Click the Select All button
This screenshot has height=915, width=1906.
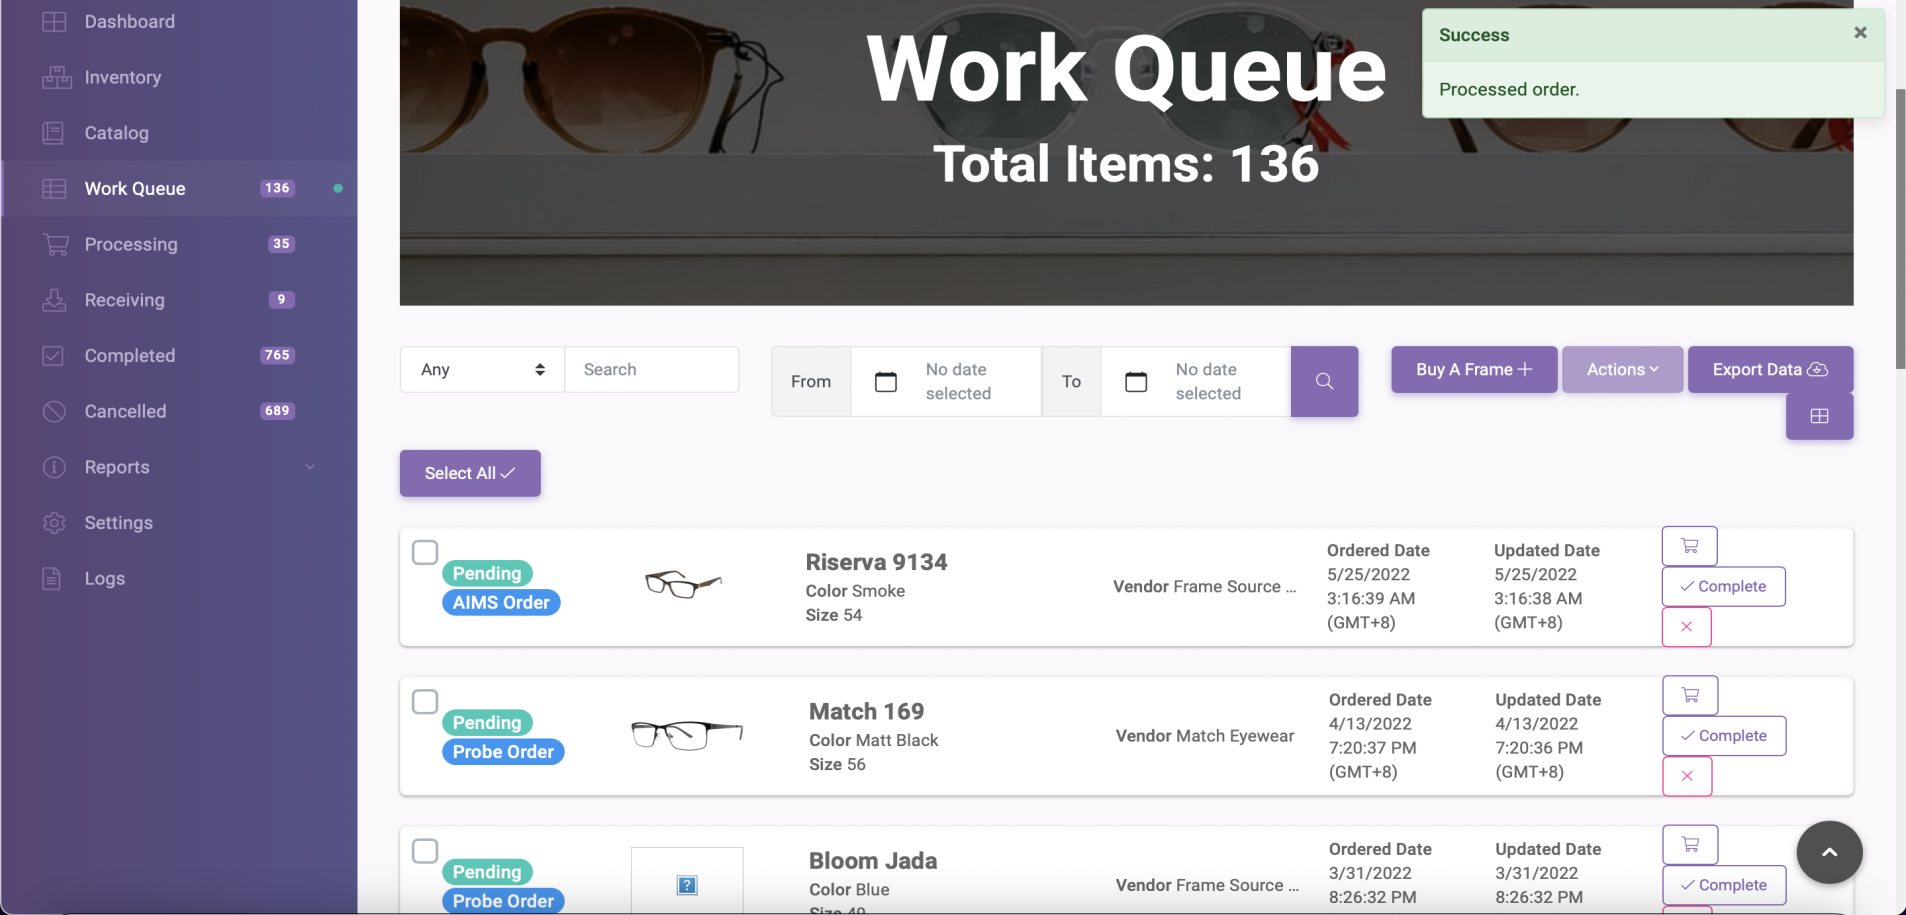pos(470,473)
